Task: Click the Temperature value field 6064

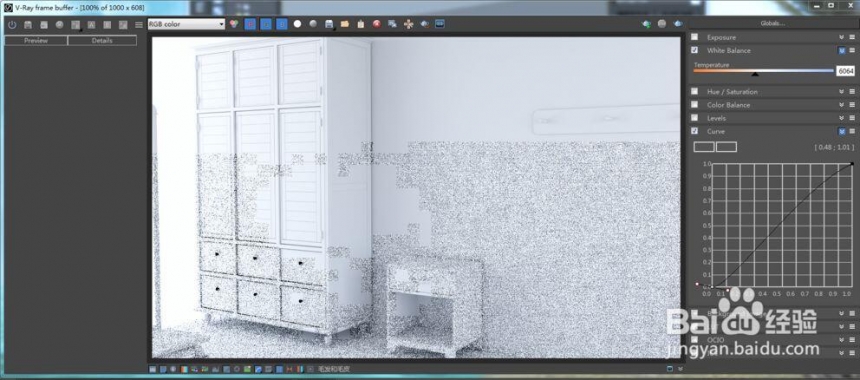Action: click(x=845, y=71)
